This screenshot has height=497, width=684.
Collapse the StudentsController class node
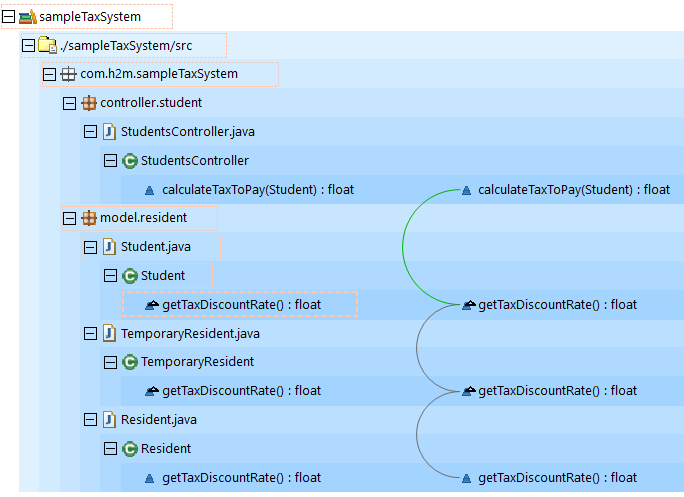point(110,161)
